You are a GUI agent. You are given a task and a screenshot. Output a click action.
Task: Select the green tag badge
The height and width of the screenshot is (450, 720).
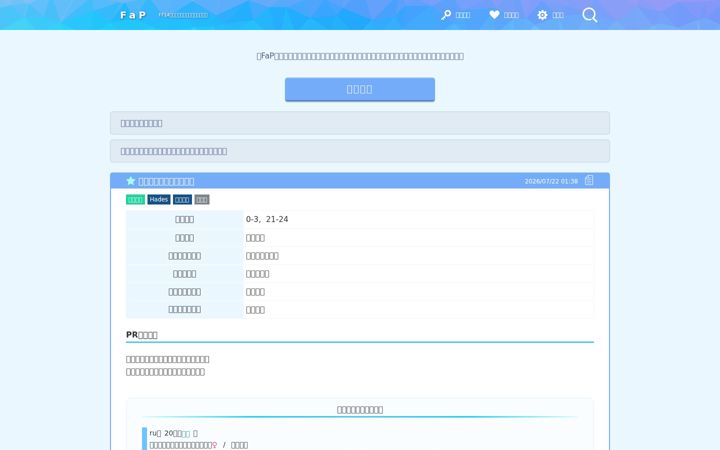(135, 200)
